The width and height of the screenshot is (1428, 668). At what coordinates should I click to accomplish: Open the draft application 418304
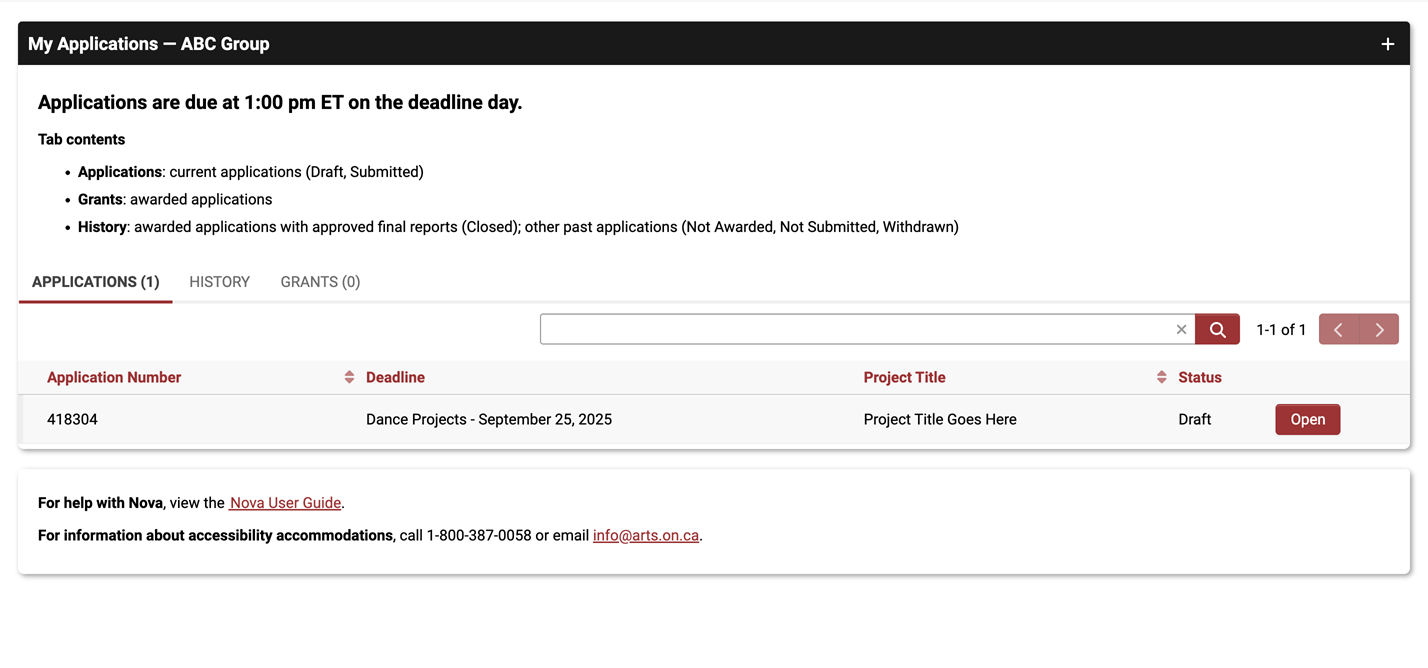pyautogui.click(x=1307, y=420)
